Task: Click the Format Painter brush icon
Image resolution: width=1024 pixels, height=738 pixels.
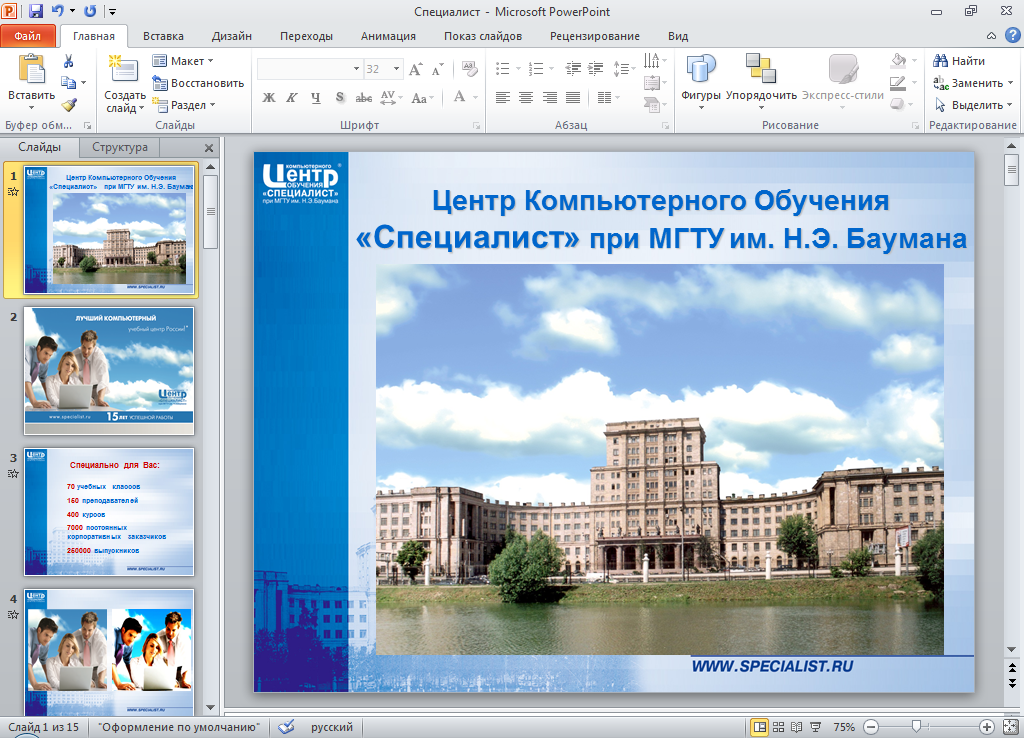Action: tap(68, 104)
